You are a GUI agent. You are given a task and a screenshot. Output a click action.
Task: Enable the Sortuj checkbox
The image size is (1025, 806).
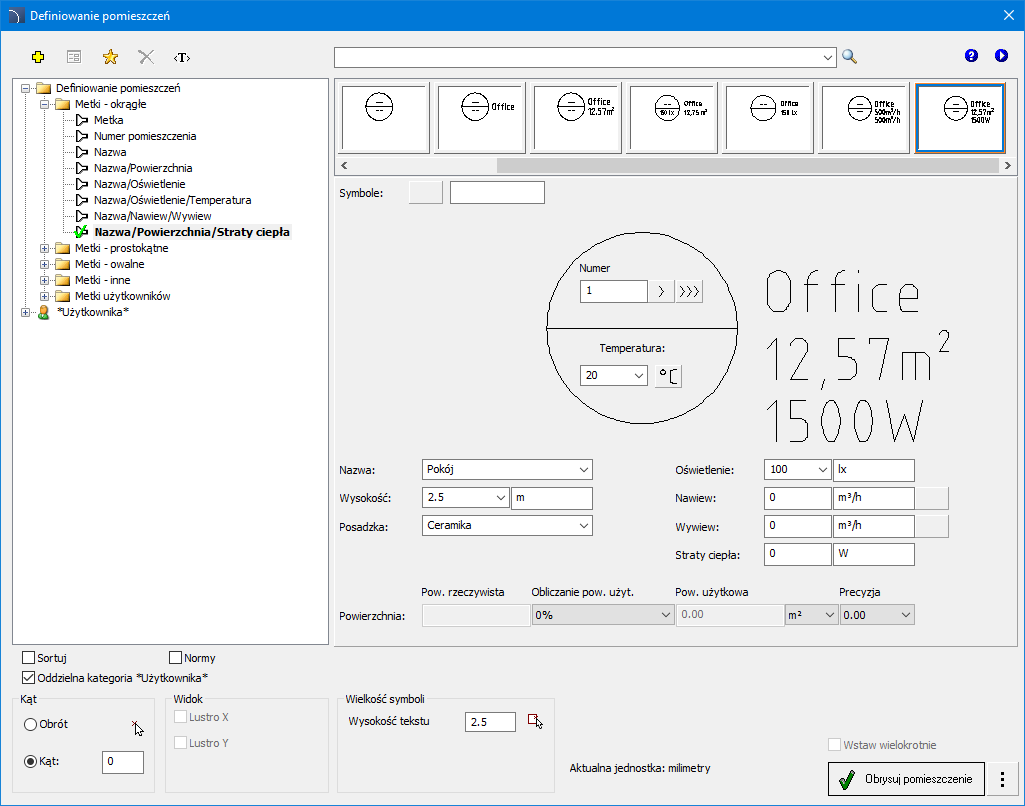[x=29, y=658]
